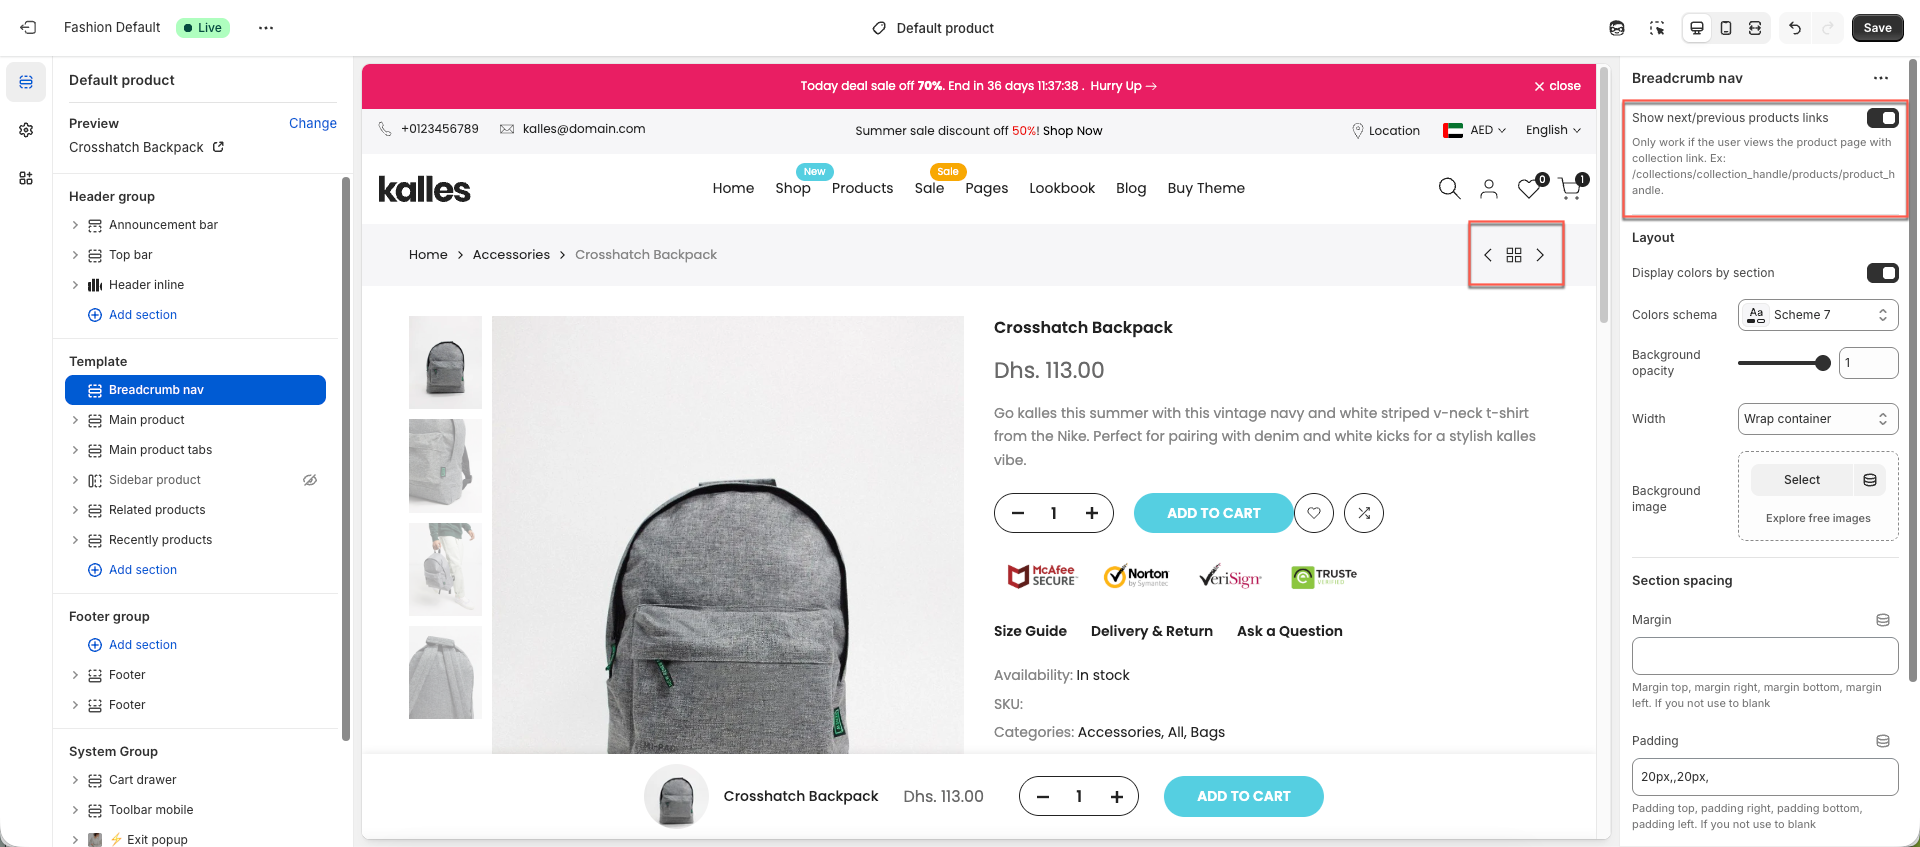Open the app embeds sidebar icon

point(26,178)
